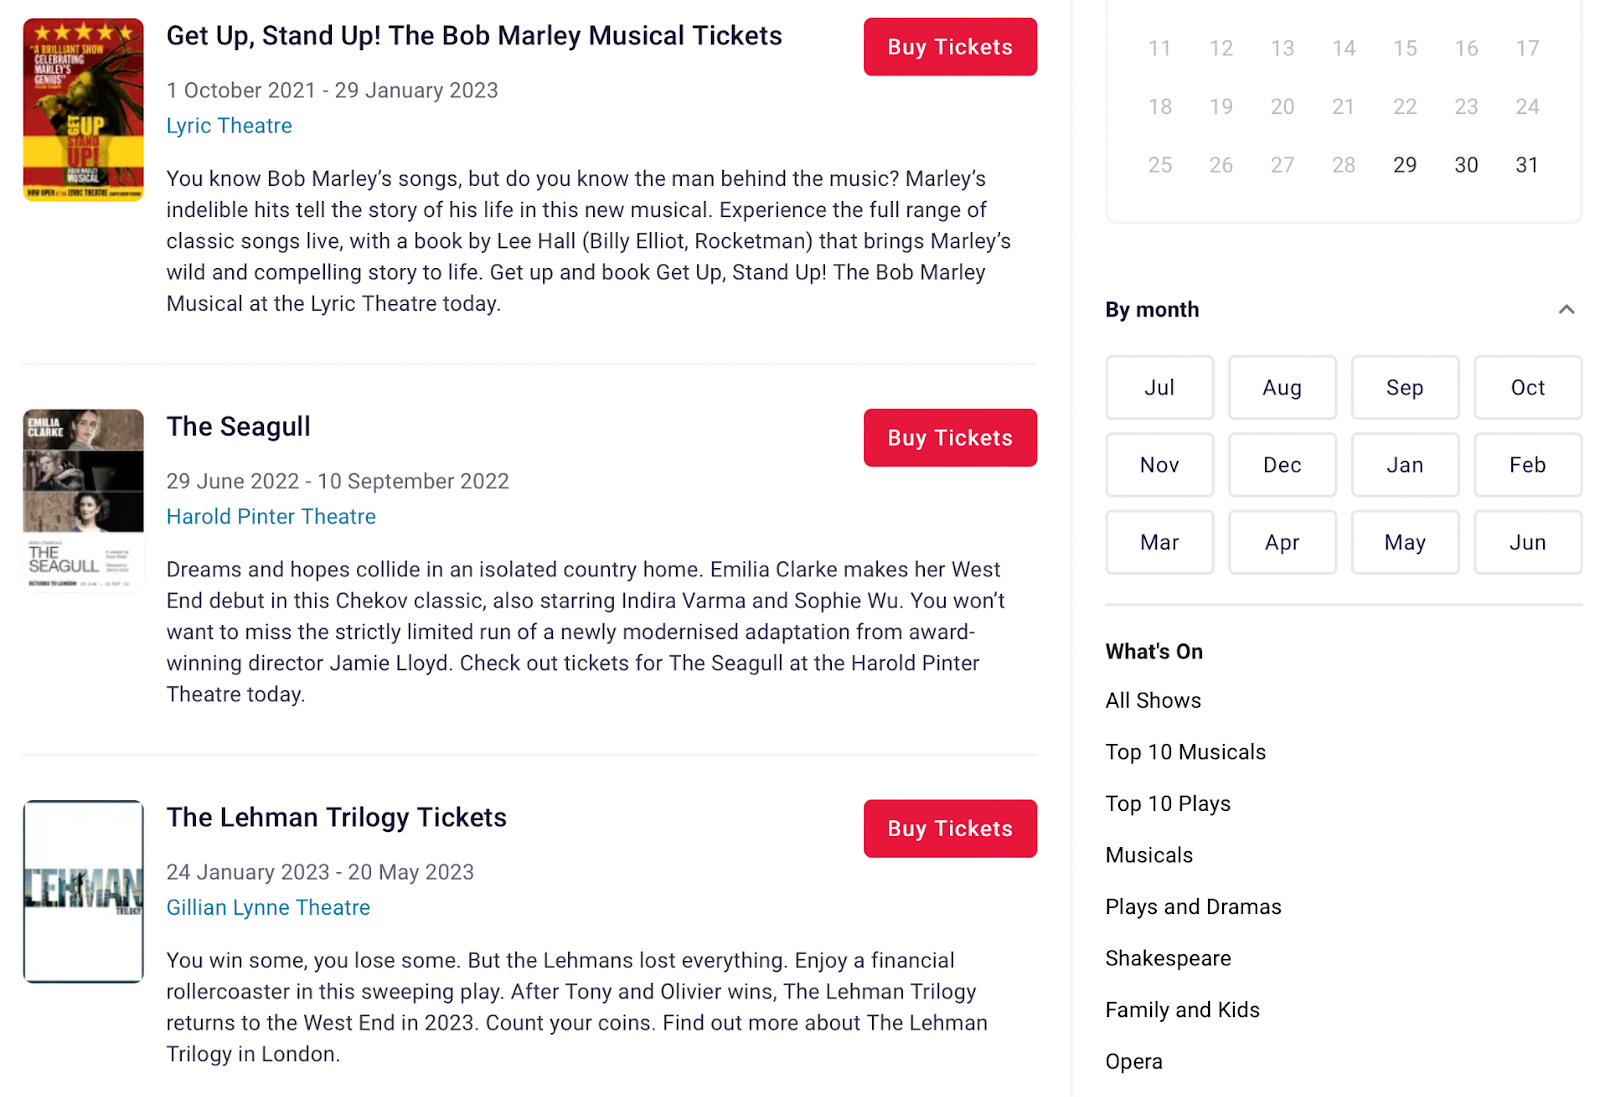Image resolution: width=1600 pixels, height=1097 pixels.
Task: Pick day 30 in the calendar
Action: click(1466, 165)
